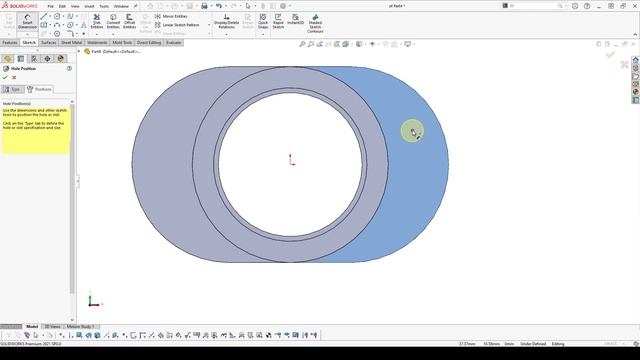Expand the Line tool dropdown arrow
The width and height of the screenshot is (640, 360).
pos(50,16)
